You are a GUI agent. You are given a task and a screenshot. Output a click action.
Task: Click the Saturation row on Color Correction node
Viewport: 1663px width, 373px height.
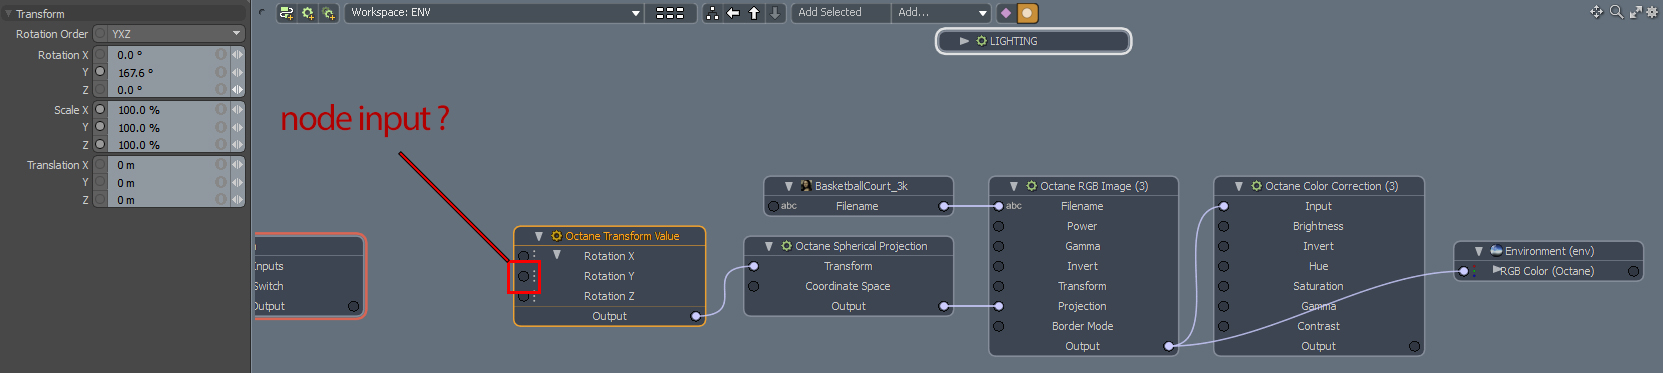1318,286
